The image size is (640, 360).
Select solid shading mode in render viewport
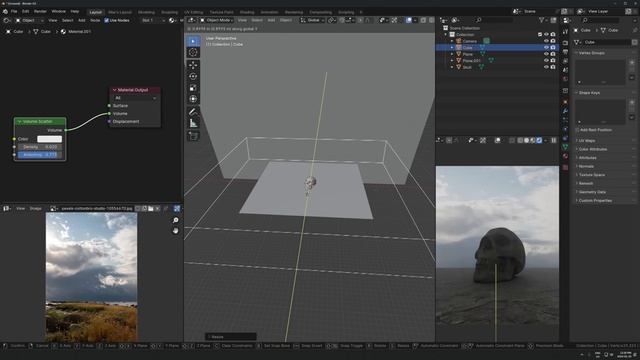tap(526, 140)
